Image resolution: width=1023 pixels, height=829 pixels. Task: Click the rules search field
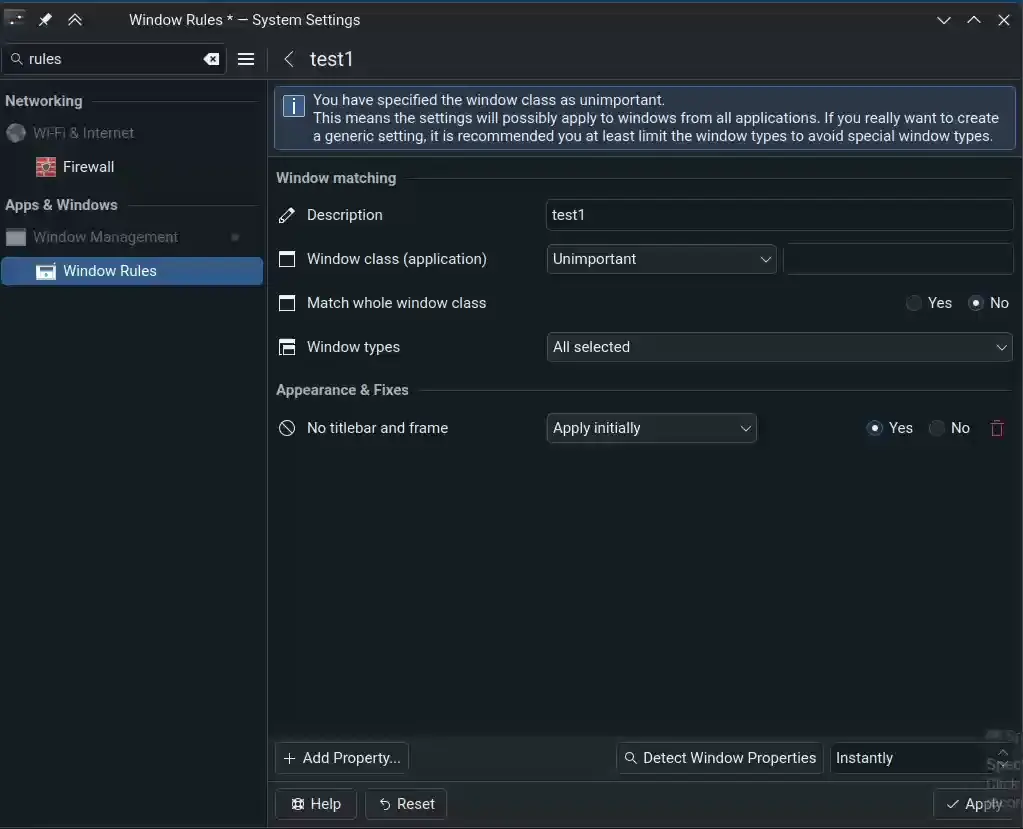[x=114, y=59]
